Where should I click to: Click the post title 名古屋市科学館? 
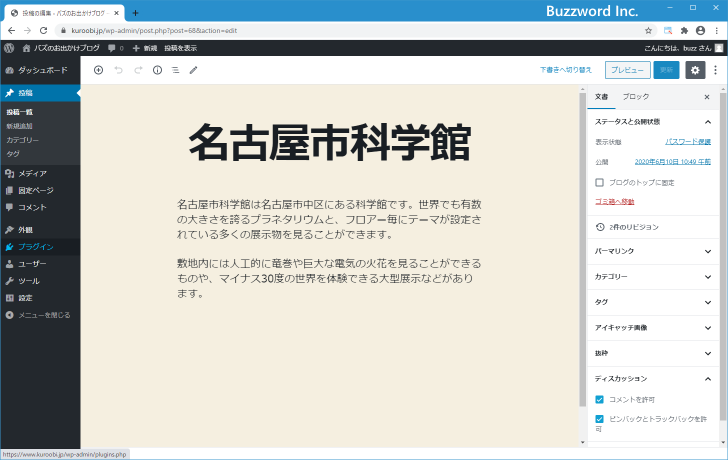click(x=330, y=143)
